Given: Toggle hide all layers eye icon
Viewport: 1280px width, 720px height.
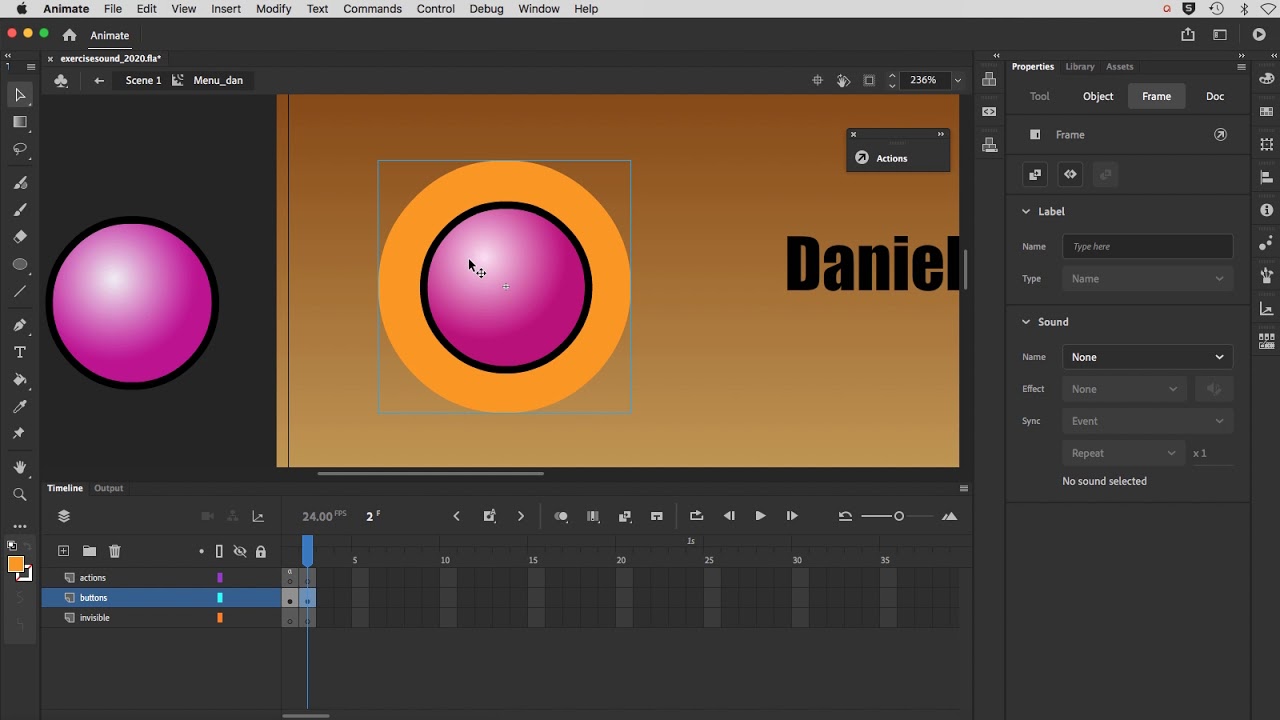Looking at the screenshot, I should pyautogui.click(x=240, y=551).
